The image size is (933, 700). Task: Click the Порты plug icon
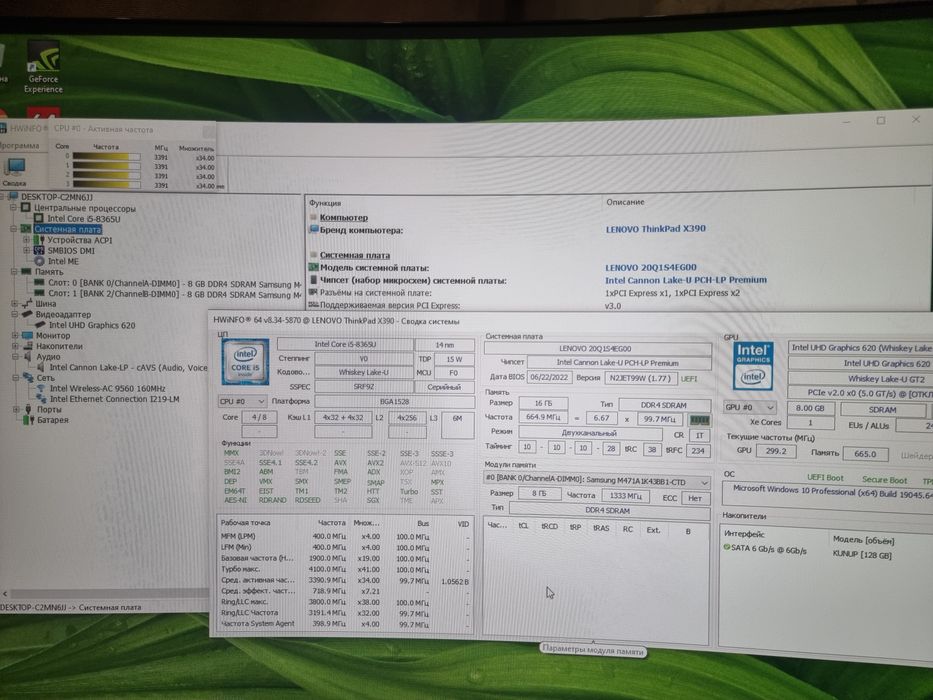(28, 410)
